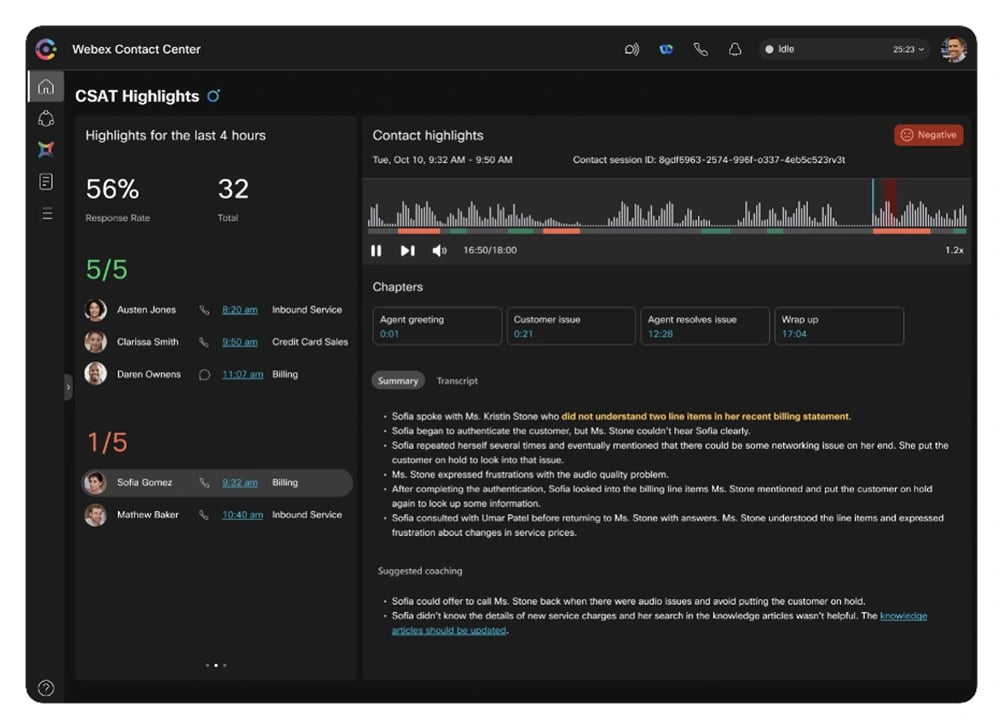Click the 16:50/18:00 playback time
This screenshot has height=725, width=1000.
click(x=490, y=250)
